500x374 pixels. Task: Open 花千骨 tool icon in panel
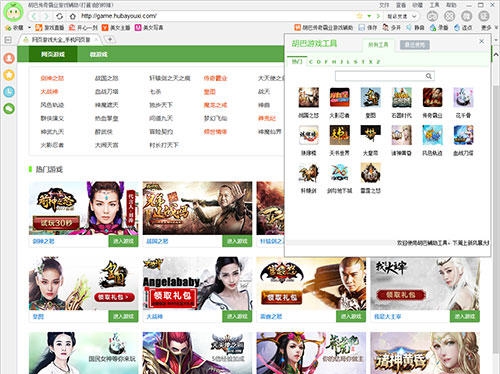pyautogui.click(x=463, y=97)
